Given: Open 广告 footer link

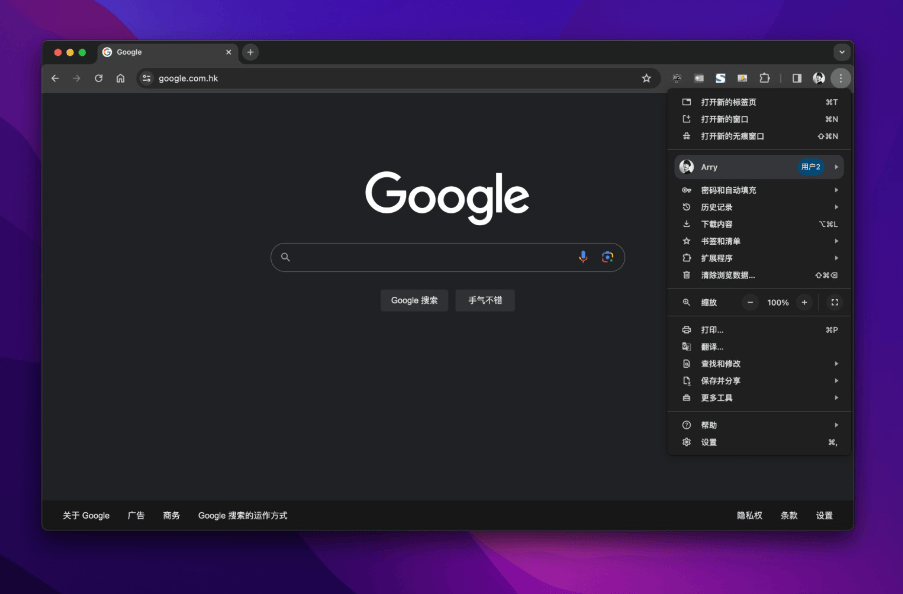Looking at the screenshot, I should (x=136, y=516).
